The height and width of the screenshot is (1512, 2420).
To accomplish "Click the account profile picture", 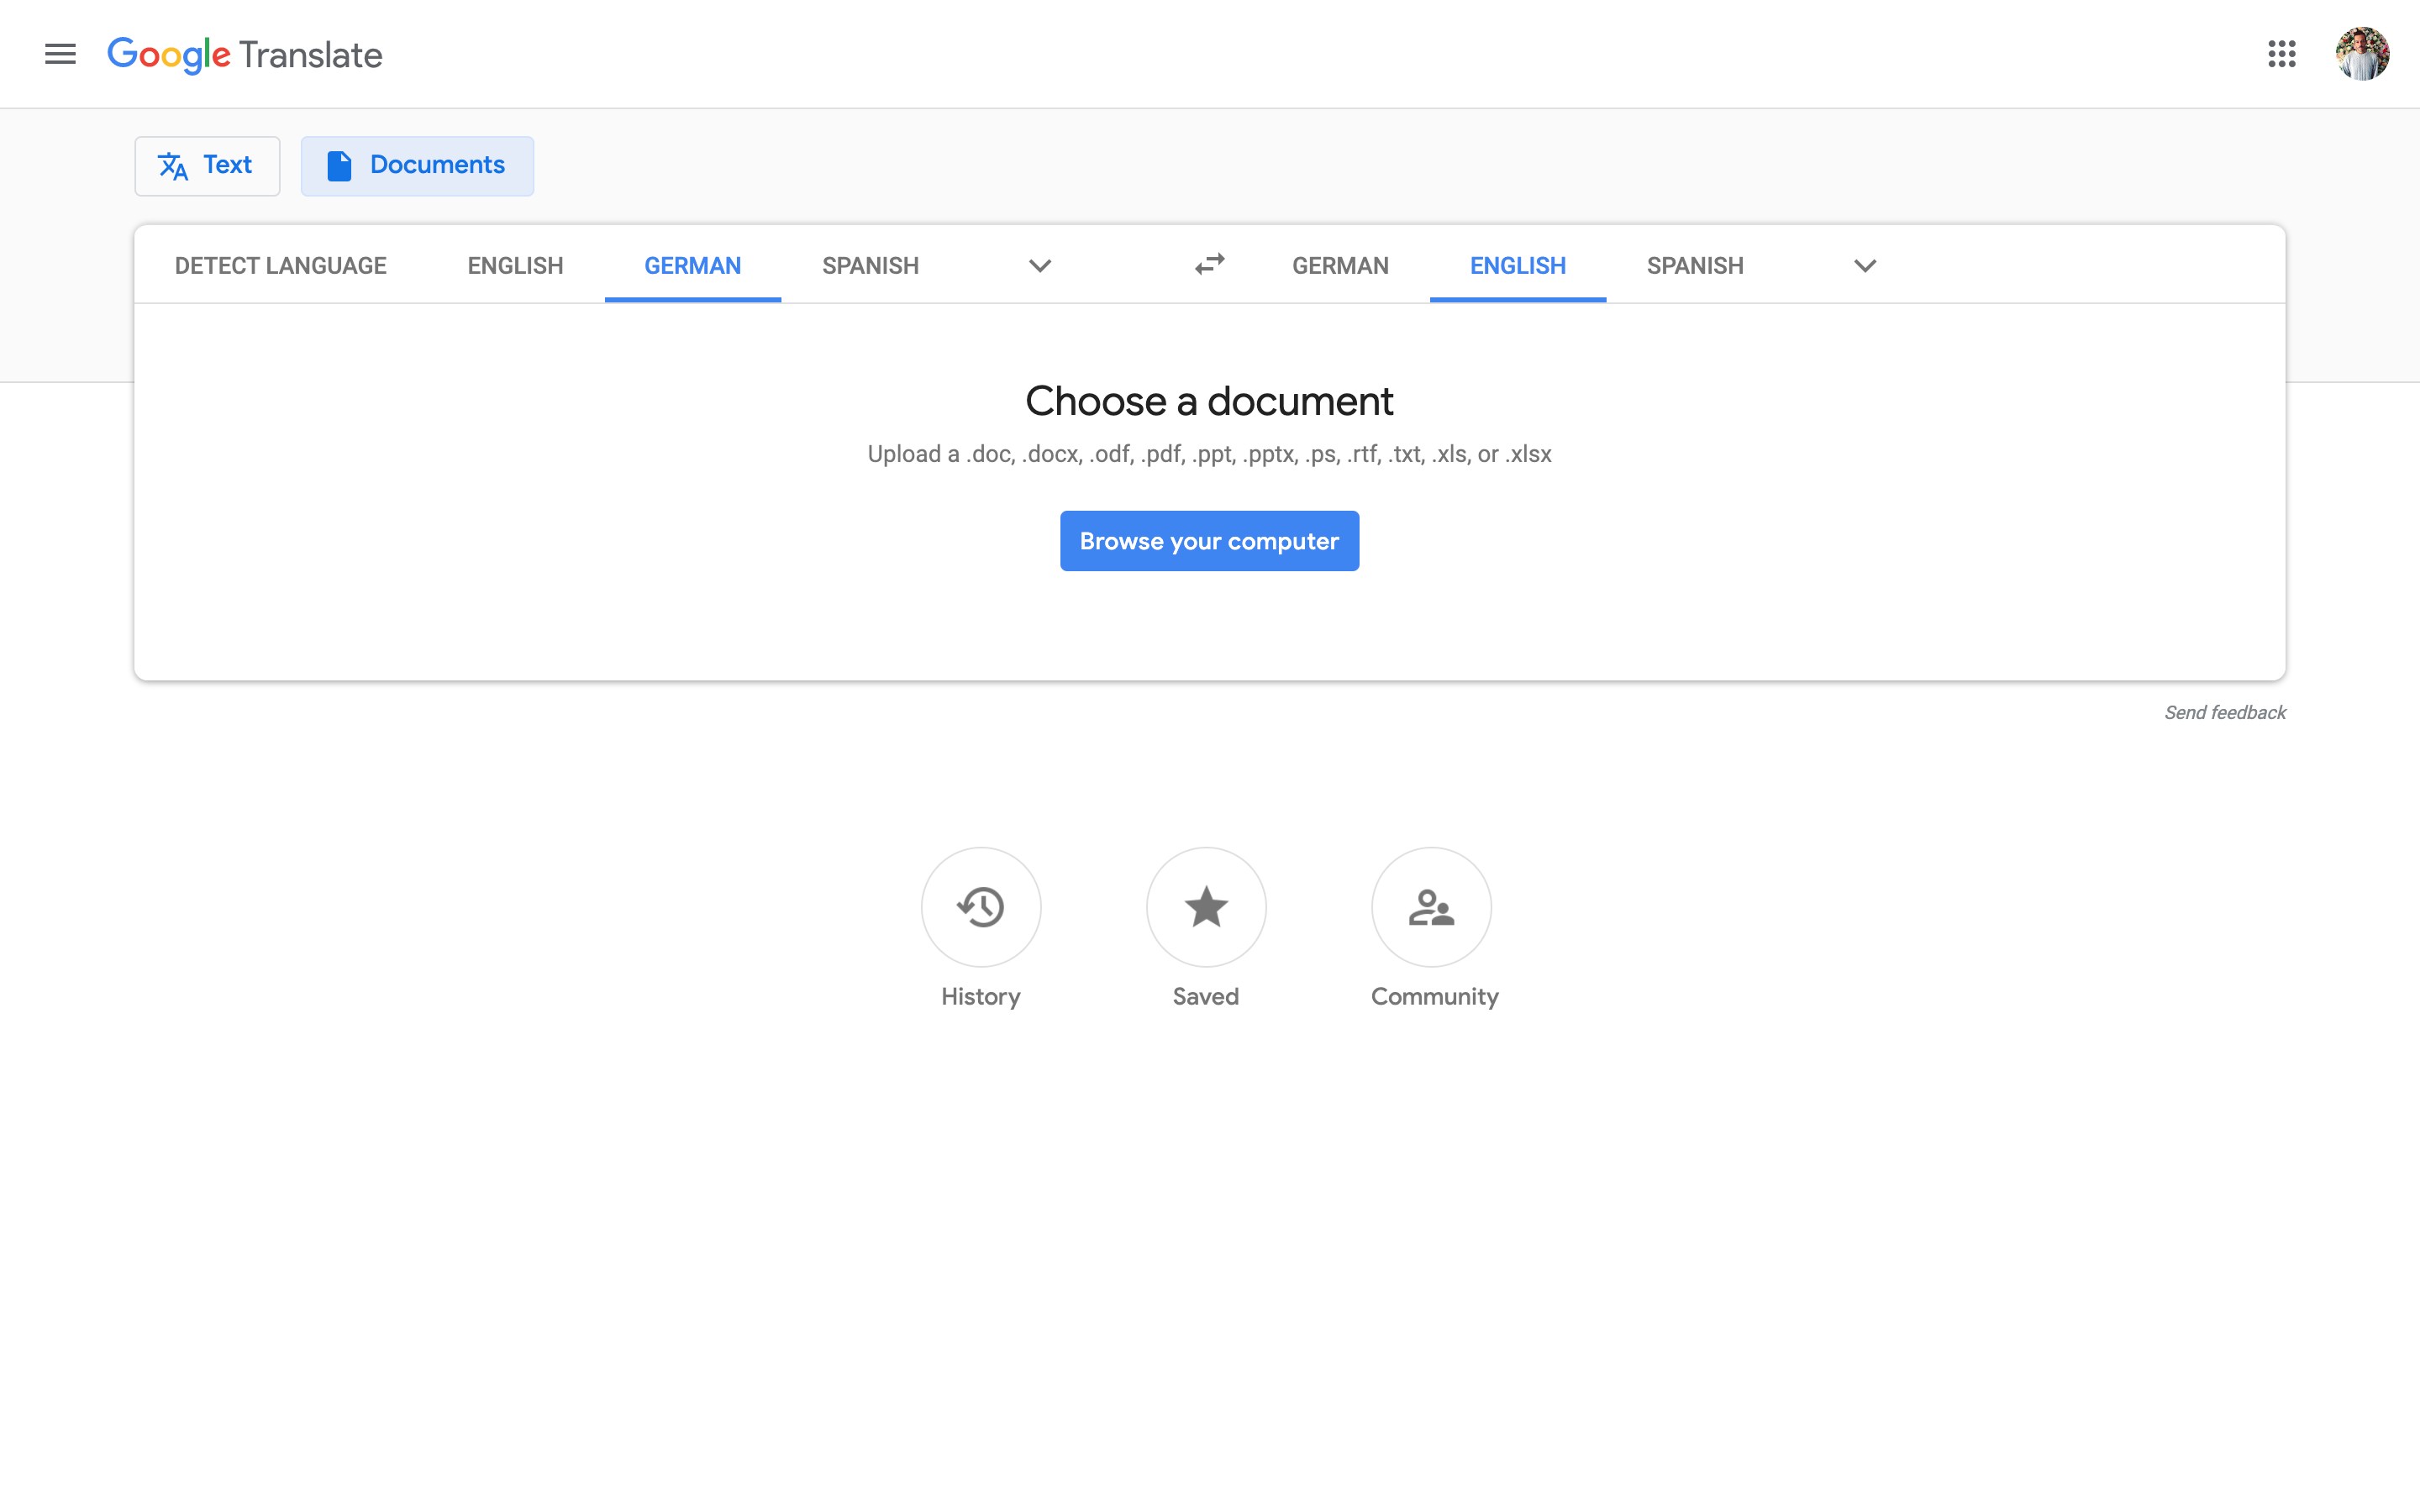I will pos(2361,54).
